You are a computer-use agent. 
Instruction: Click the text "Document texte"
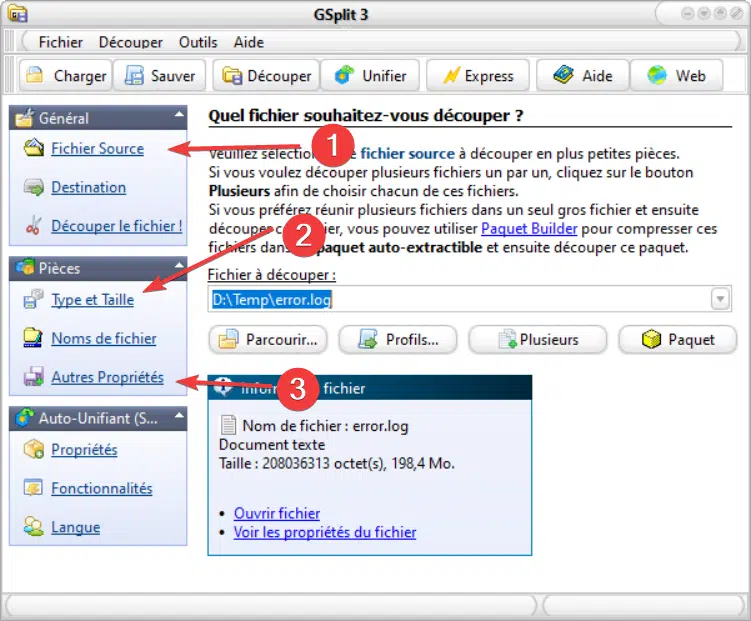[x=272, y=445]
